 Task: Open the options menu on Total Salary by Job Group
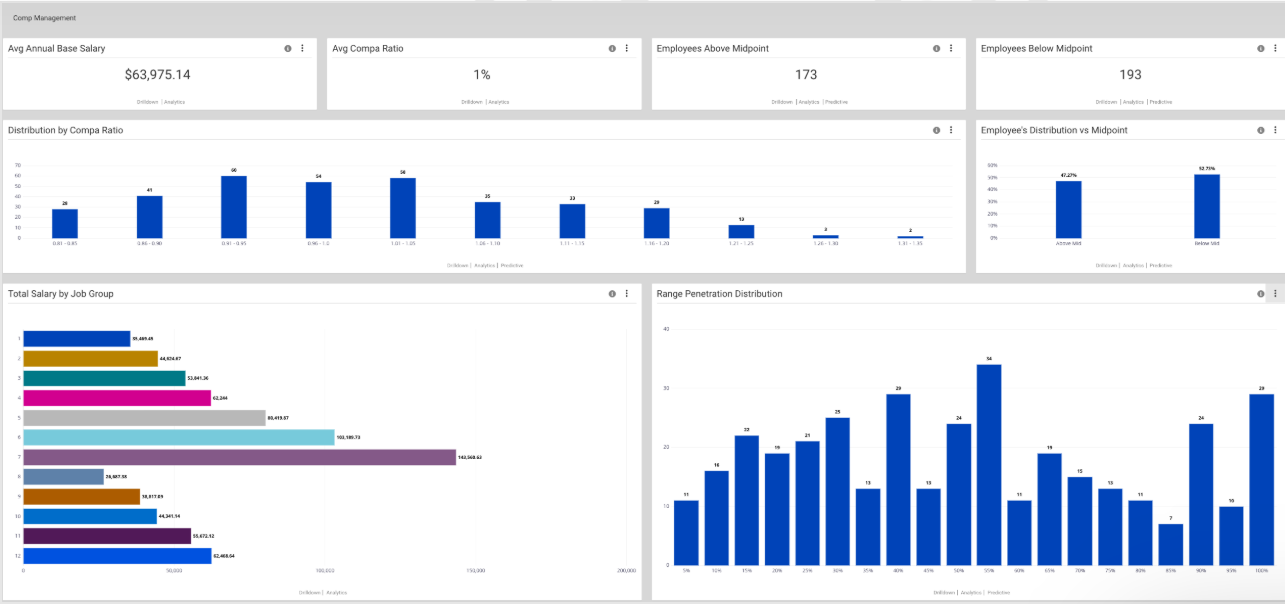pyautogui.click(x=627, y=293)
